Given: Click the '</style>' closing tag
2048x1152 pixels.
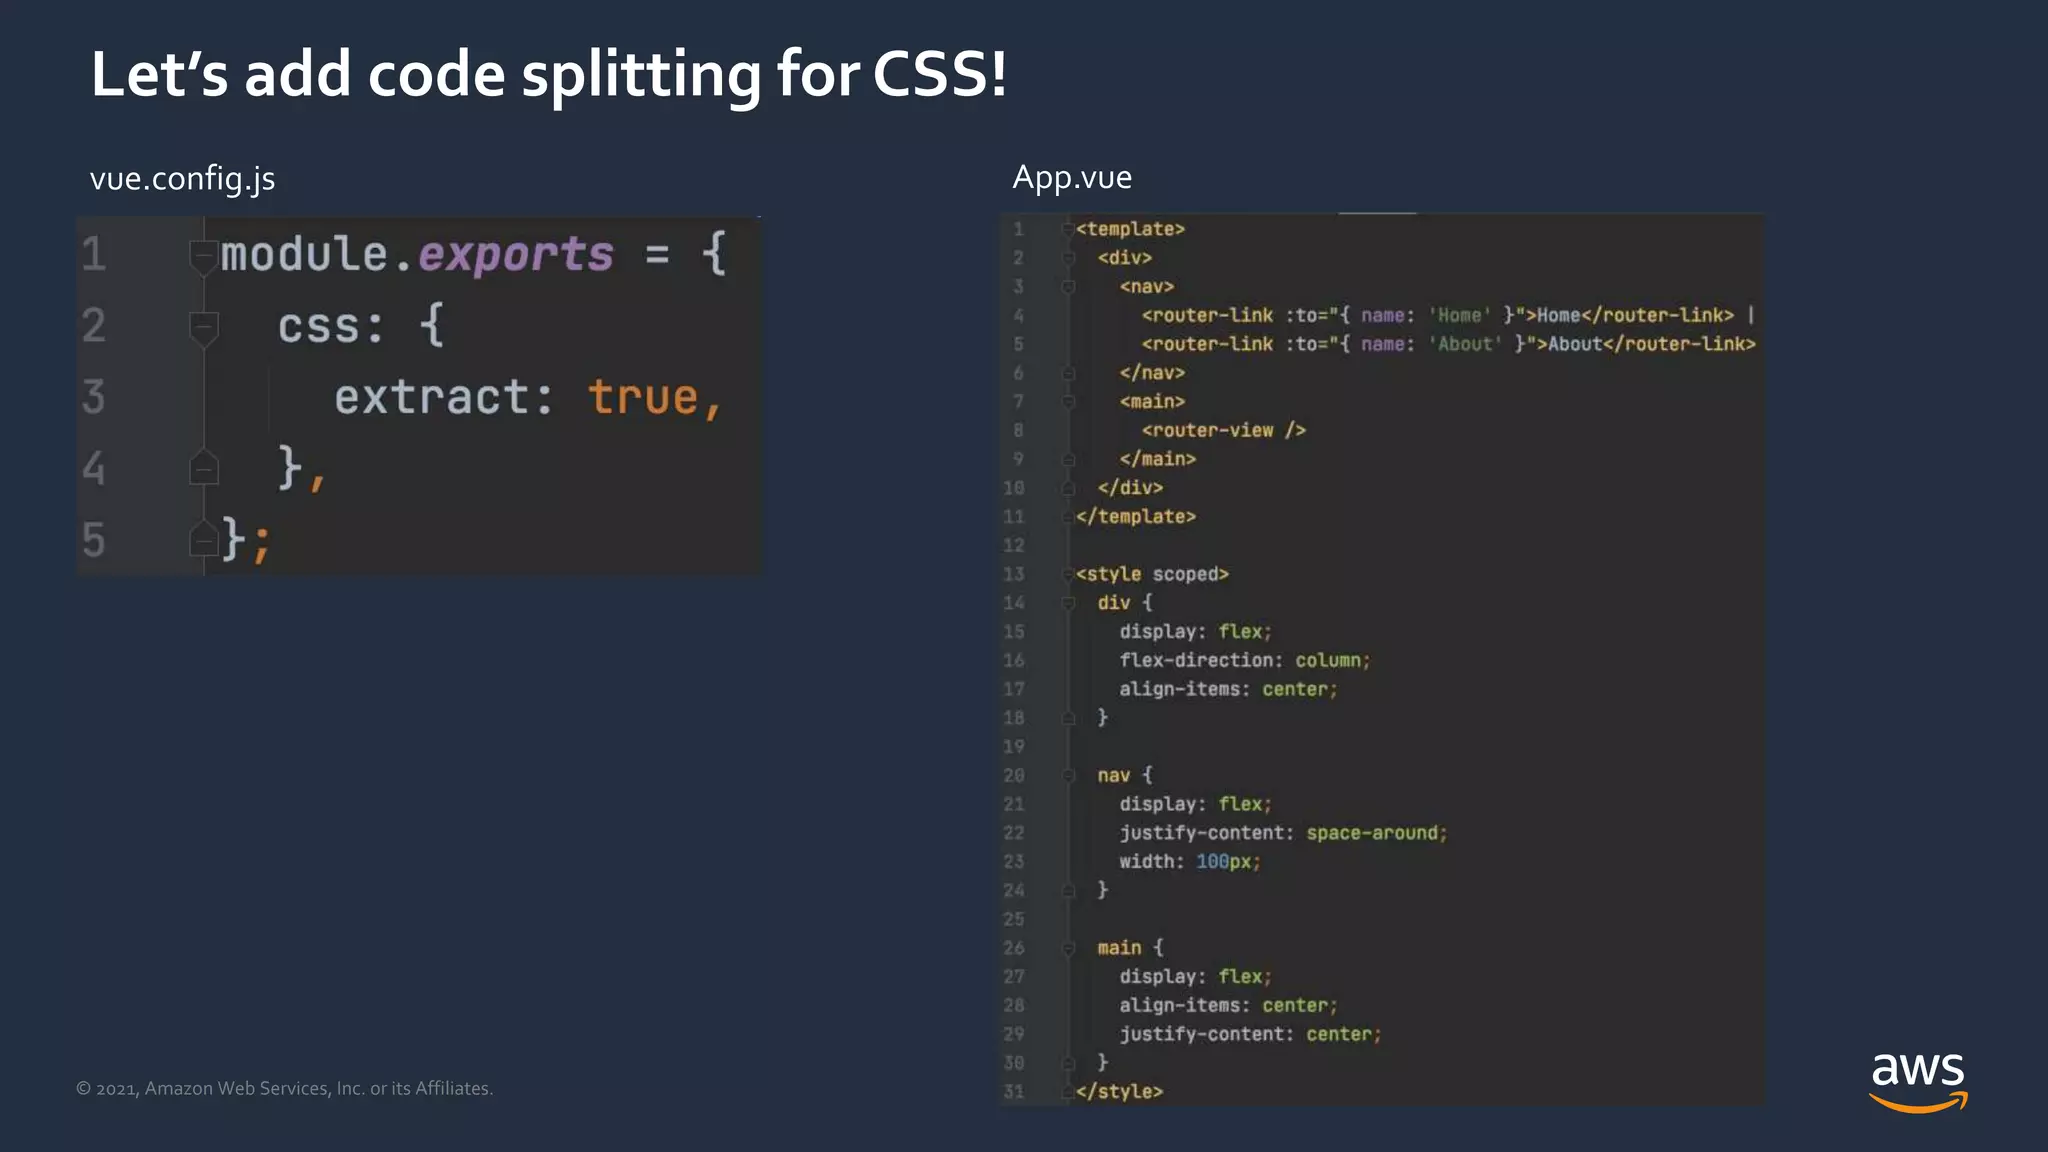Looking at the screenshot, I should (x=1120, y=1092).
